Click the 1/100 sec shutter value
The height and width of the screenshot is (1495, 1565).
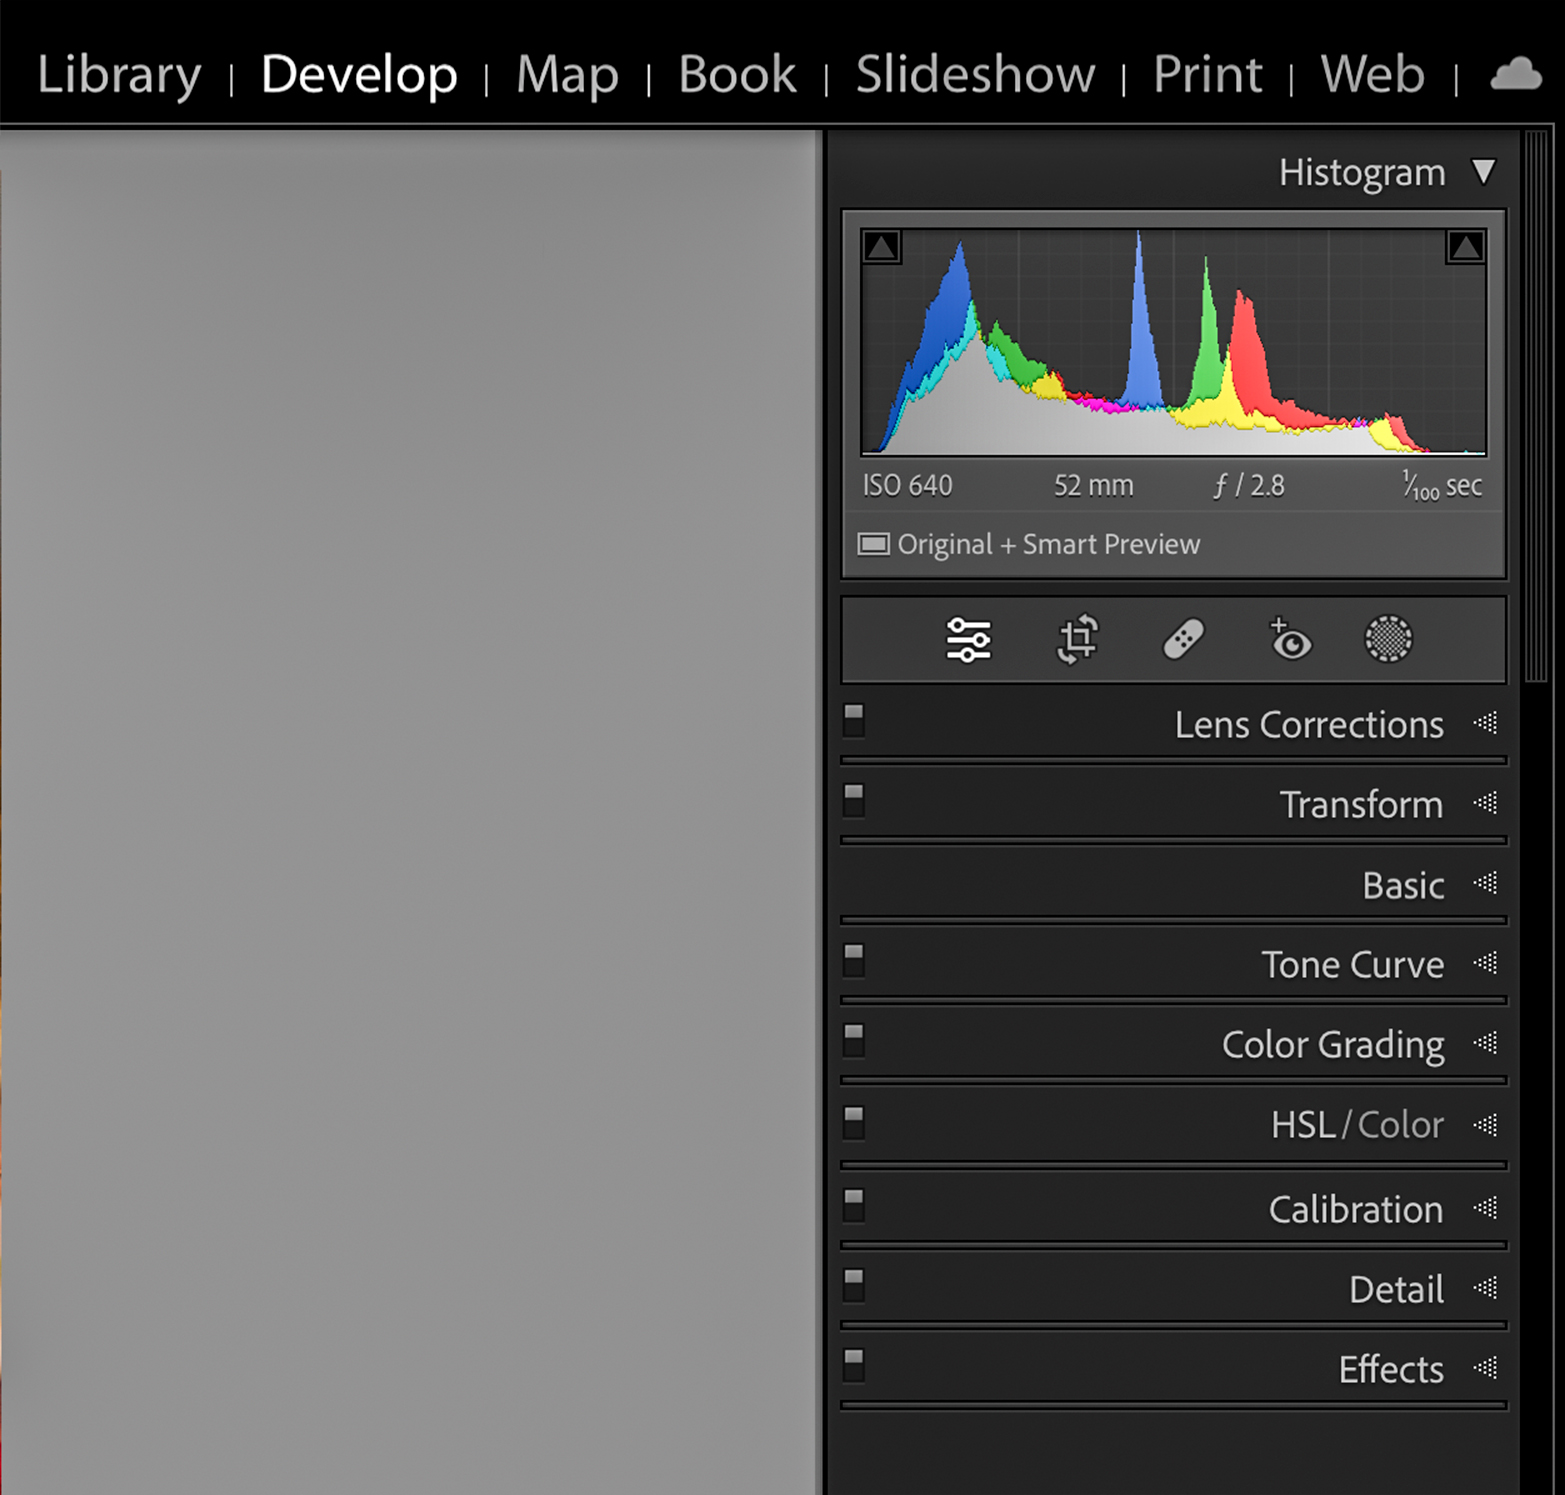coord(1441,486)
